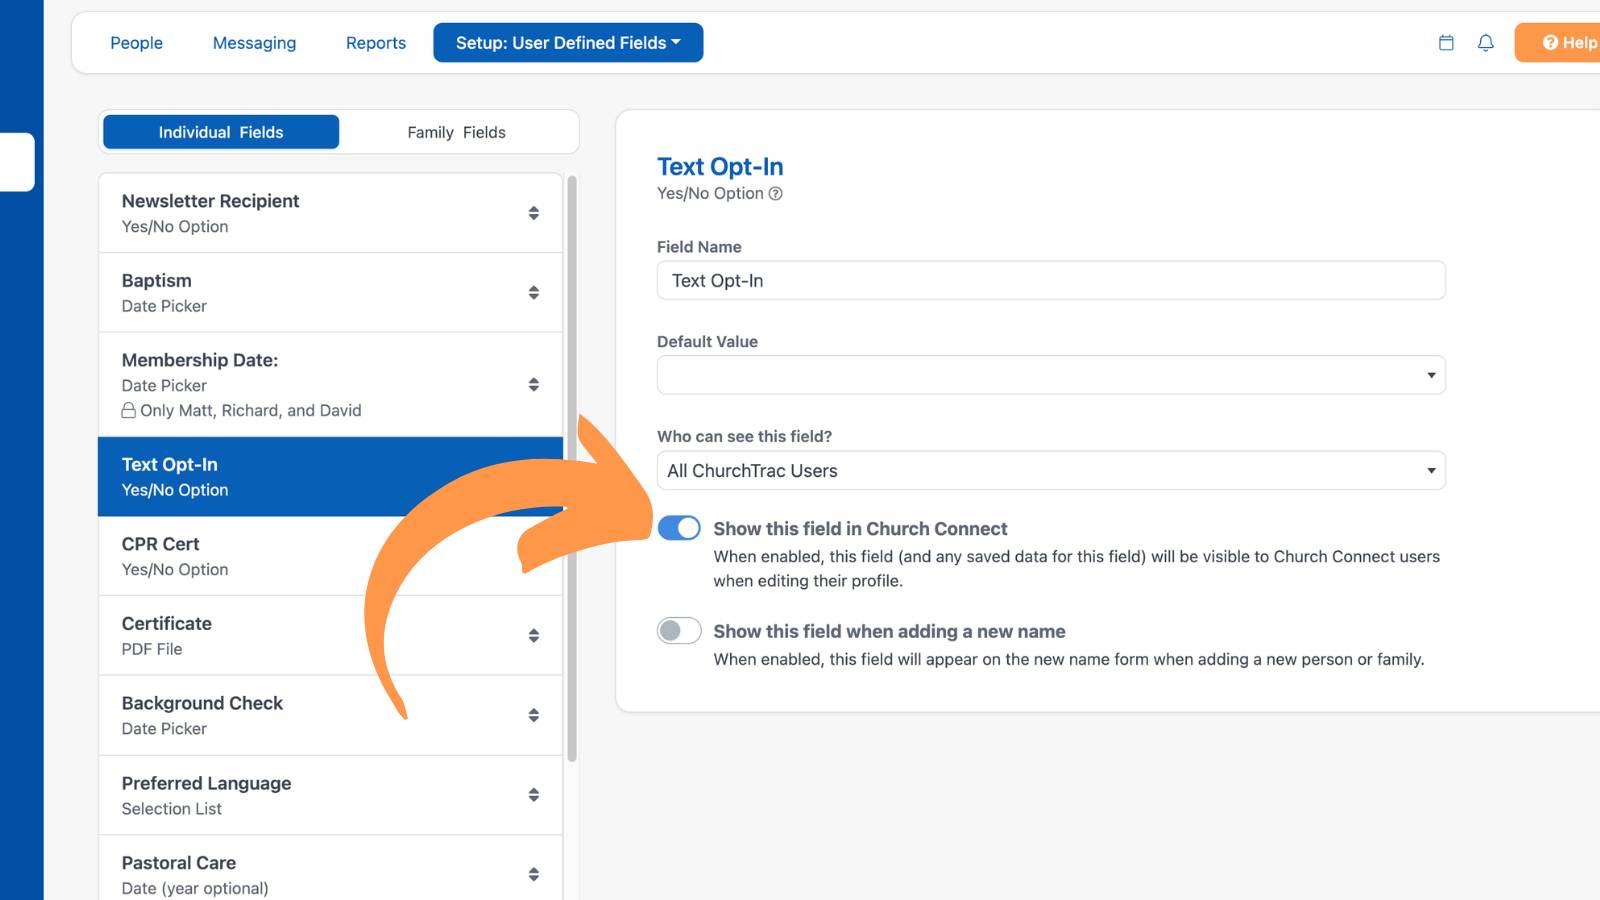Disable Show this field in Church Connect
The width and height of the screenshot is (1600, 900).
pyautogui.click(x=679, y=528)
